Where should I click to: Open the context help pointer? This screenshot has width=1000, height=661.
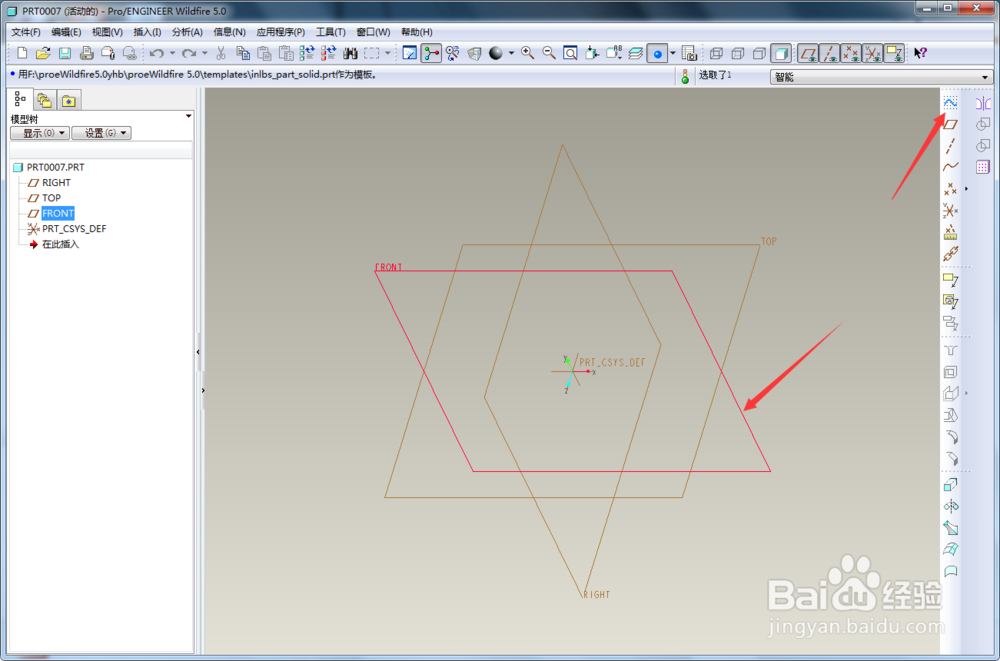coord(920,53)
